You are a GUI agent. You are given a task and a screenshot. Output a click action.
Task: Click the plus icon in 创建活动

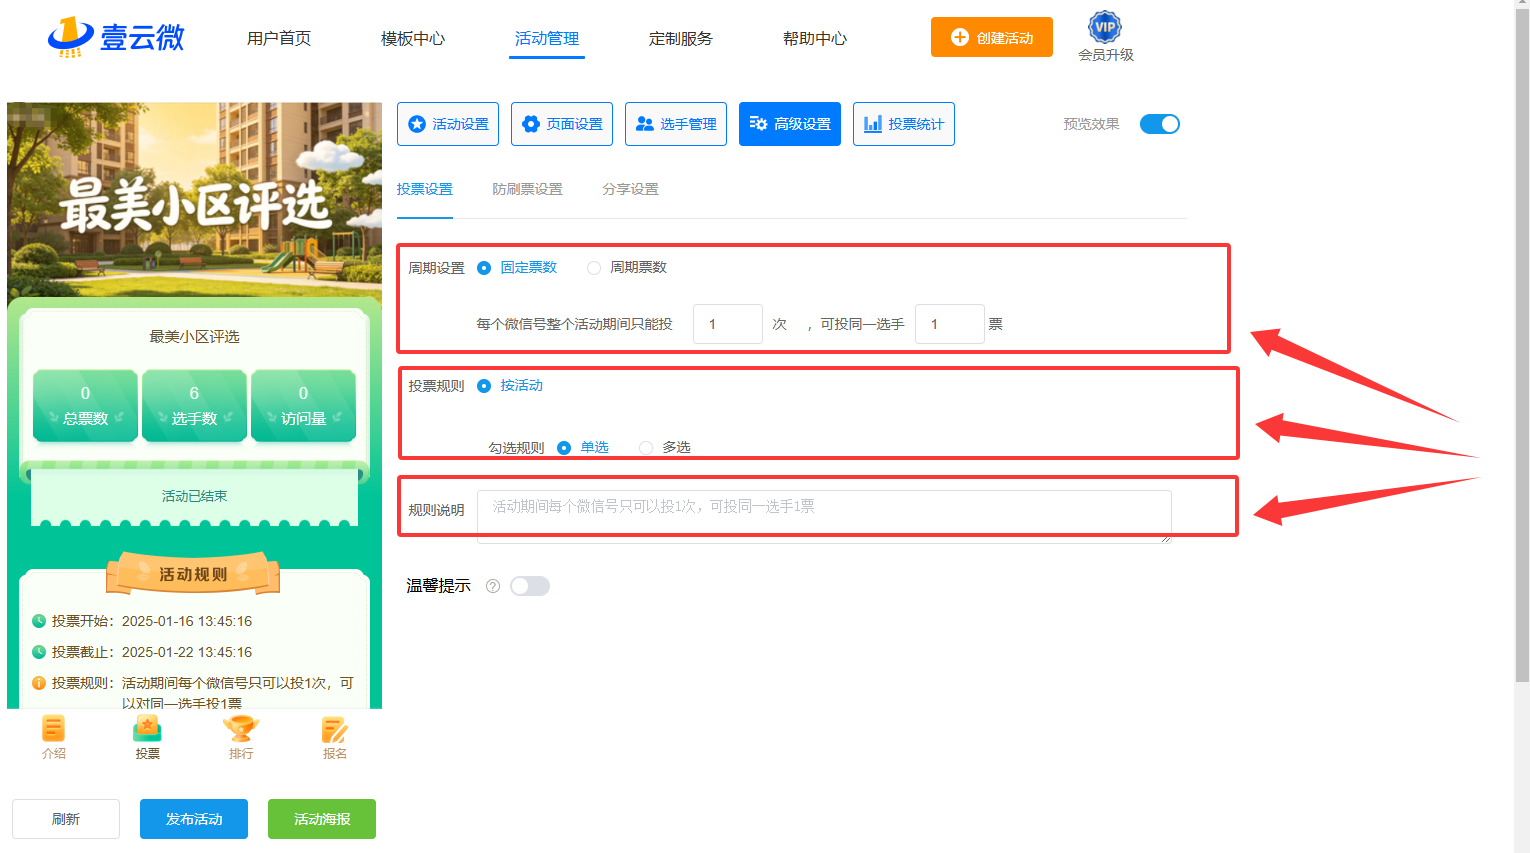[959, 37]
